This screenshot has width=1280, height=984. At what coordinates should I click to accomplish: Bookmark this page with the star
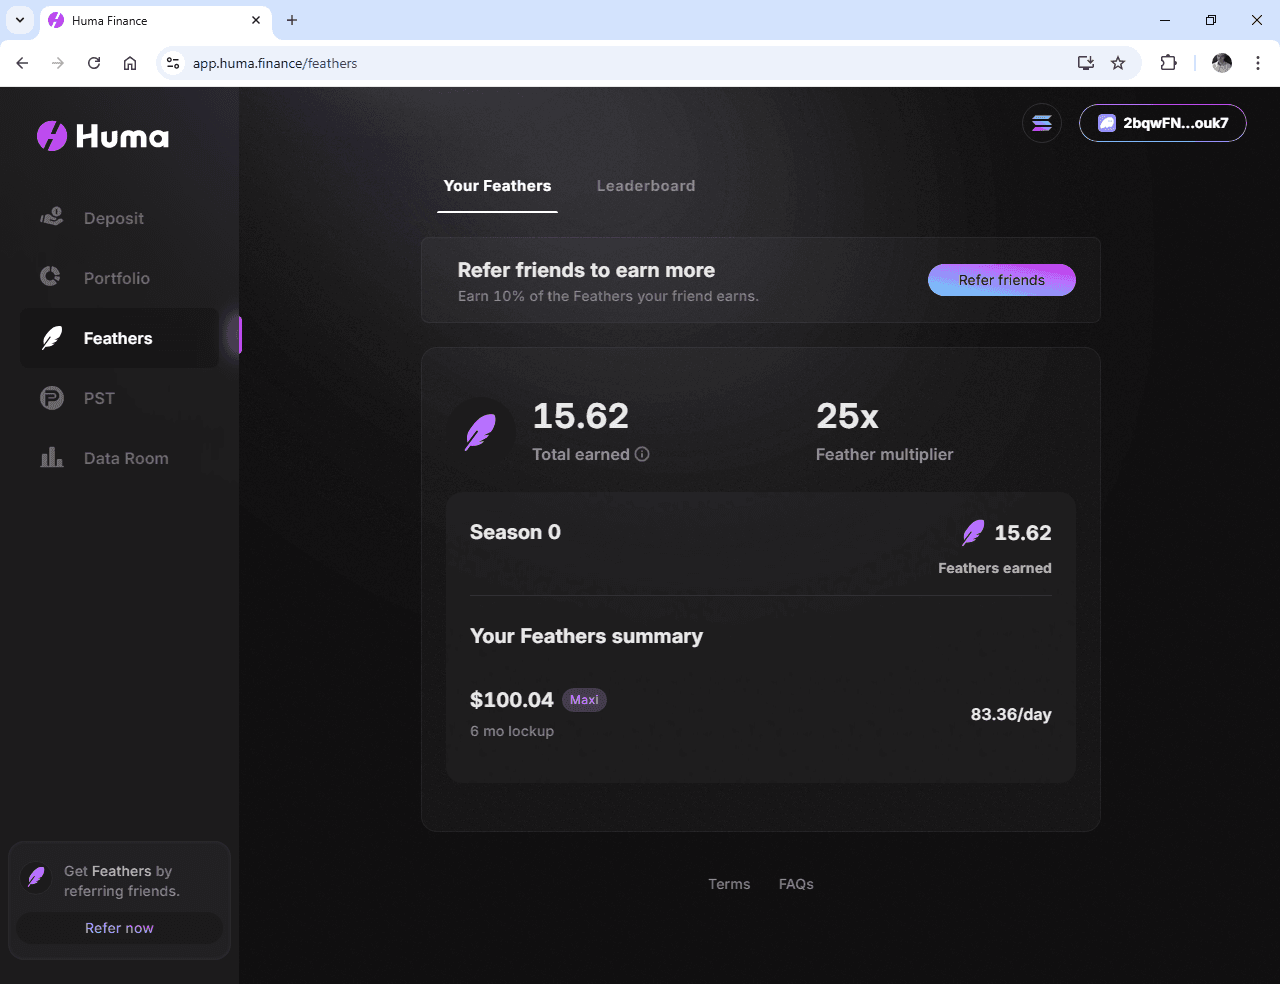1118,63
